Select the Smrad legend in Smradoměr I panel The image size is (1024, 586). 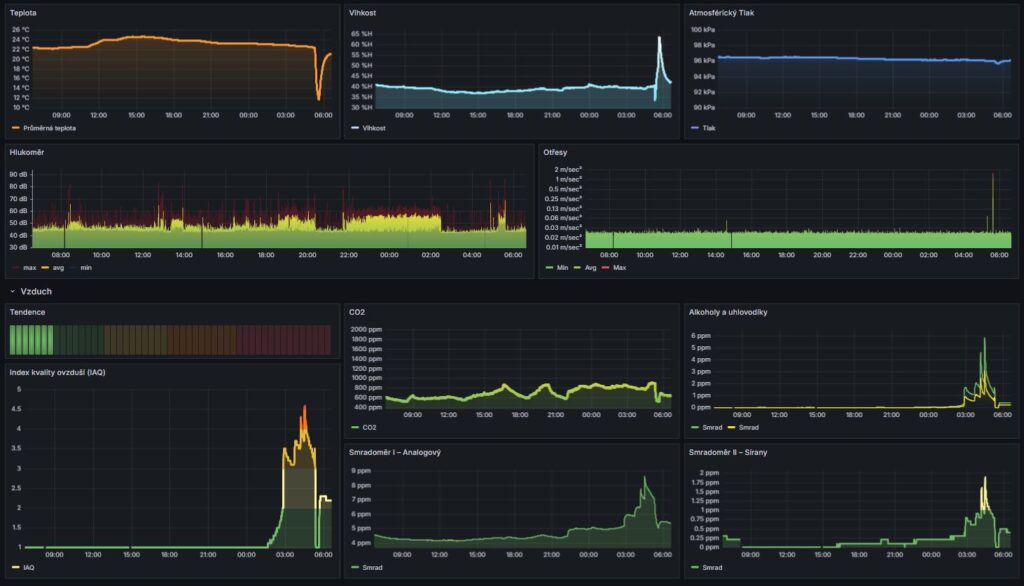372,568
